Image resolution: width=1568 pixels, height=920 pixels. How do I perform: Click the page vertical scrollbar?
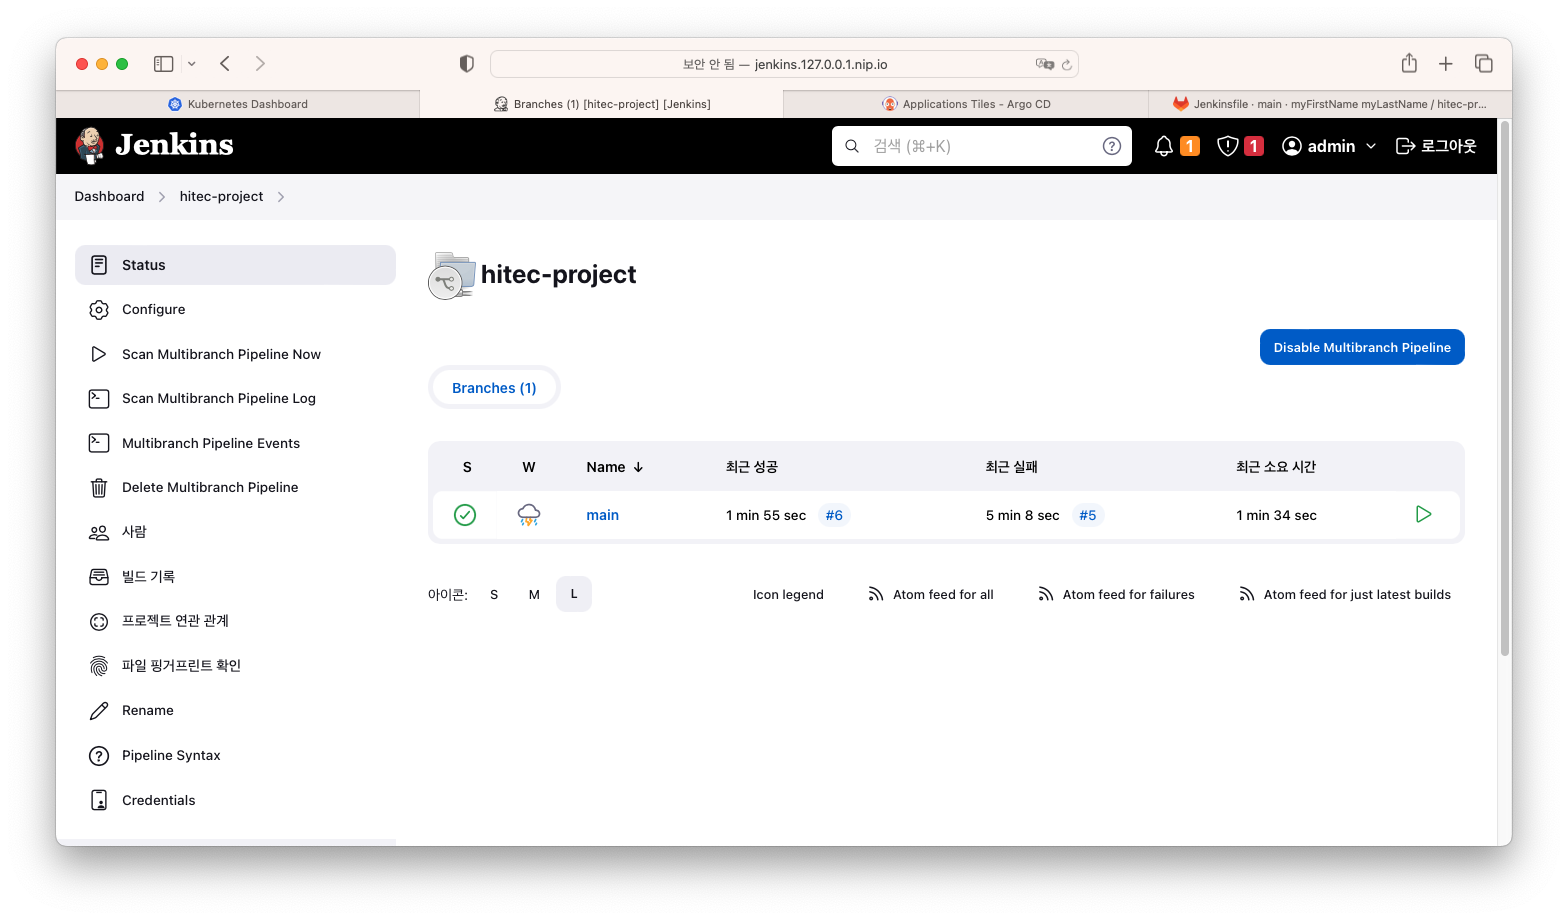click(1504, 388)
